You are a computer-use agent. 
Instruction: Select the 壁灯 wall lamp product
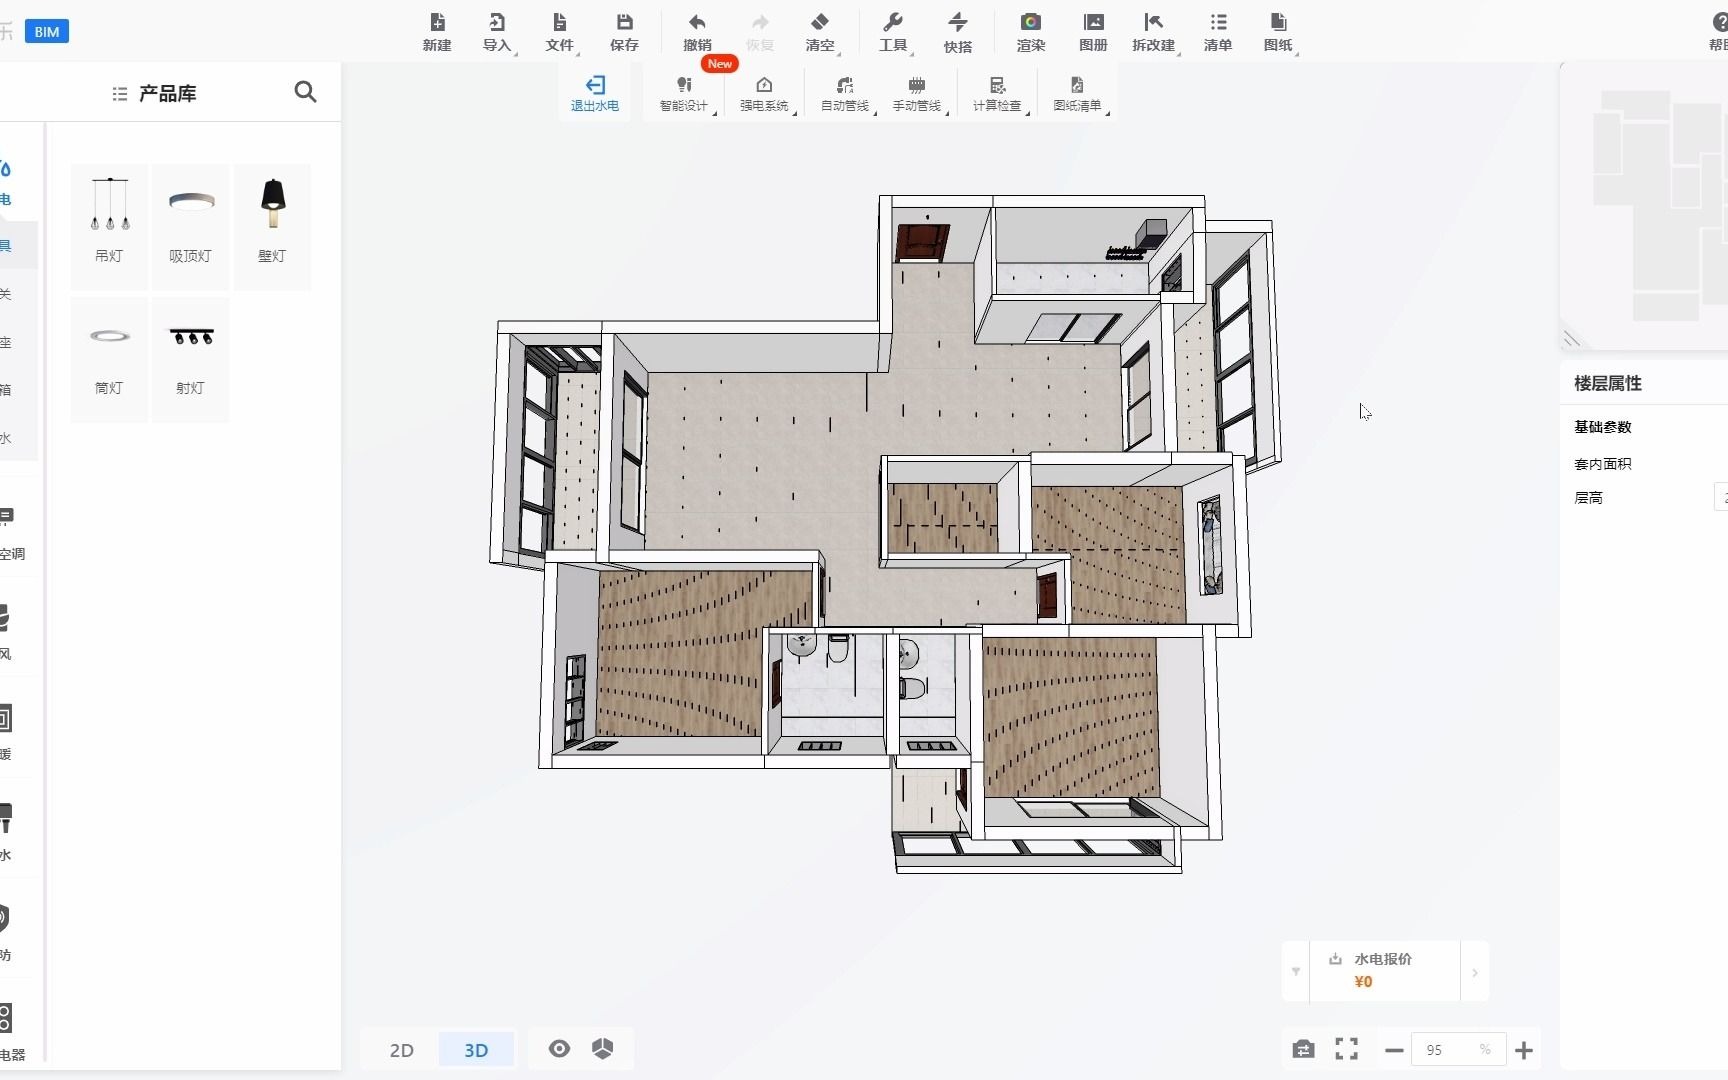click(272, 227)
